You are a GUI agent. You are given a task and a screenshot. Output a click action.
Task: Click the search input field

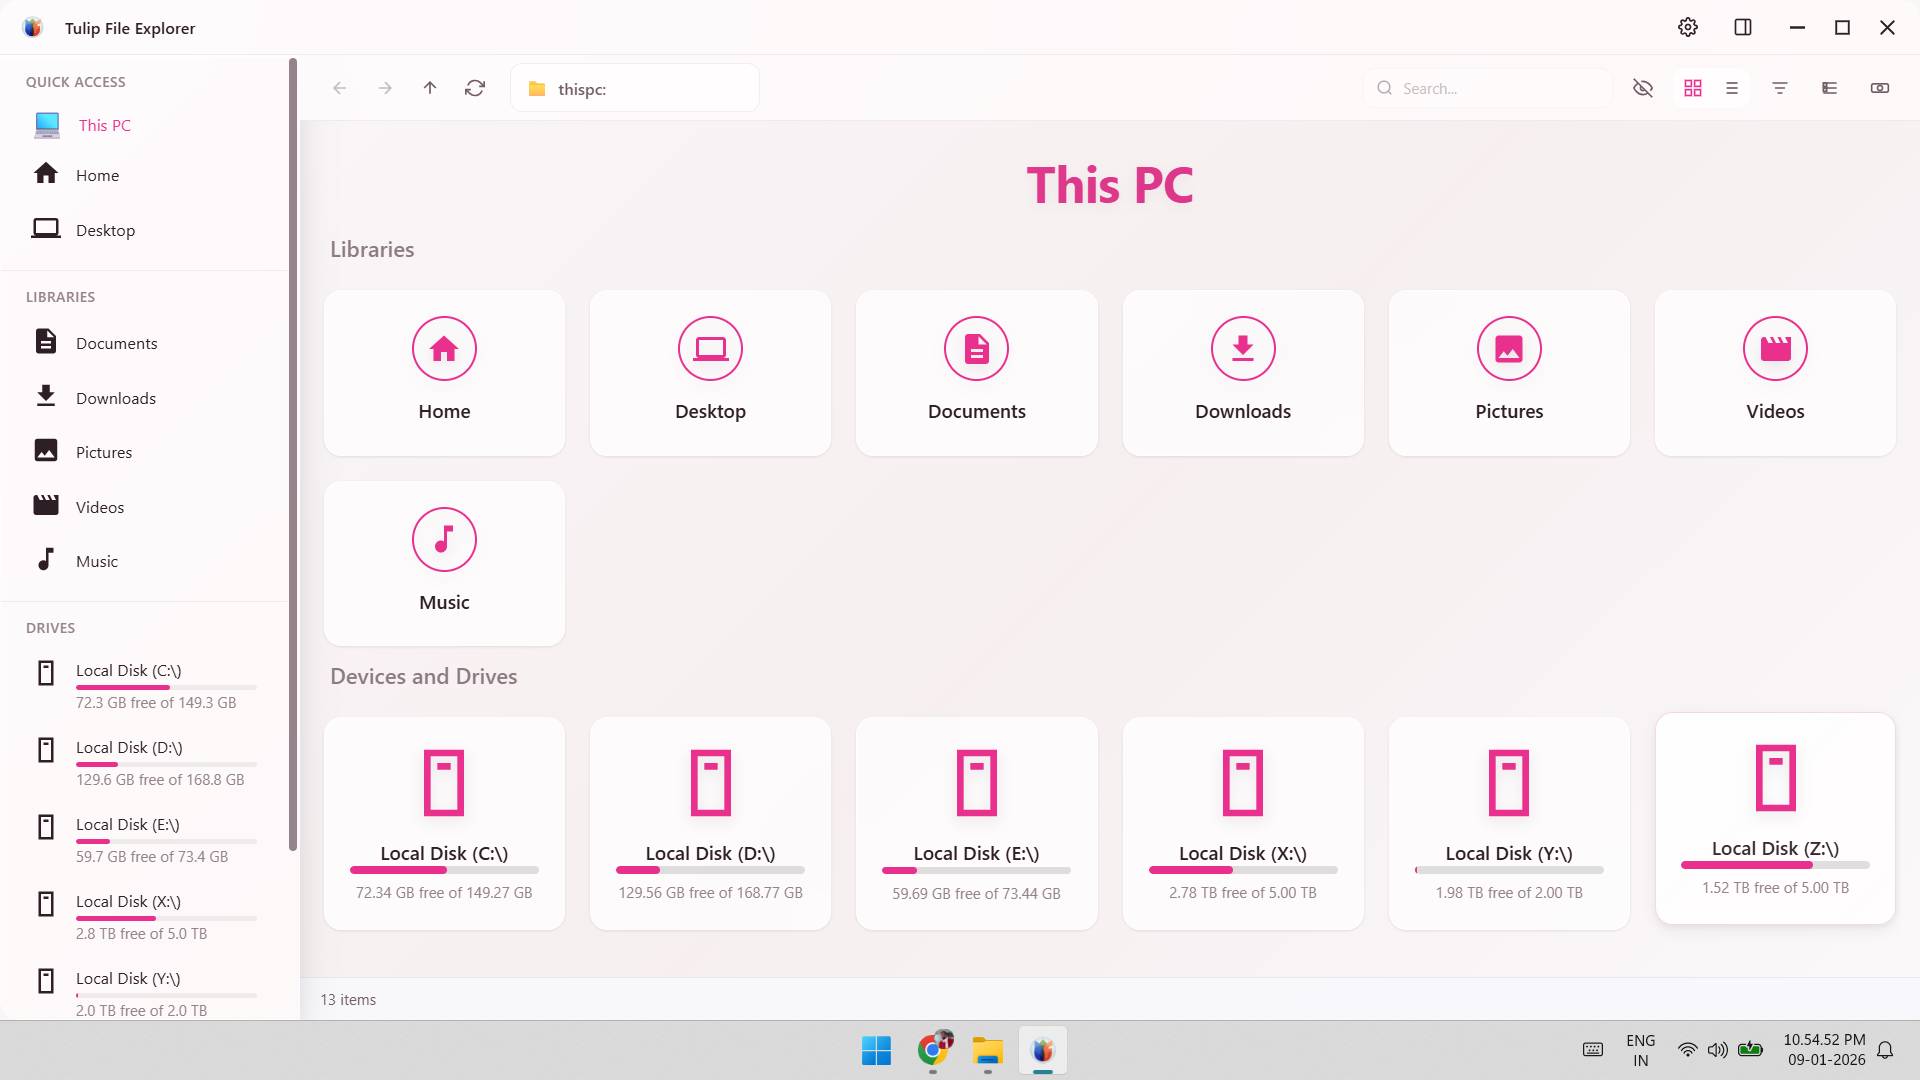[1487, 88]
